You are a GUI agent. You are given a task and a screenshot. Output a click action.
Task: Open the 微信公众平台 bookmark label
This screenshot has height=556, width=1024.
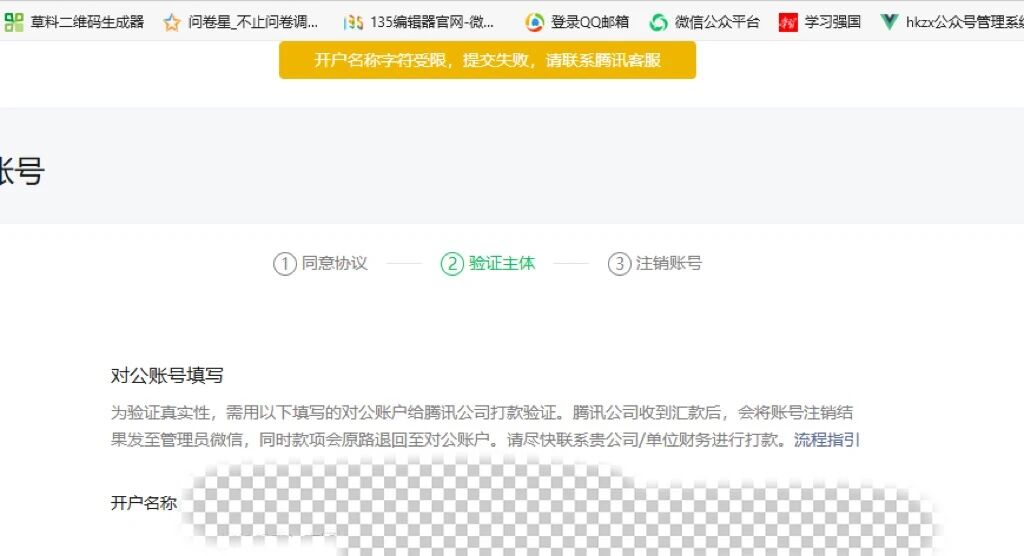pyautogui.click(x=717, y=22)
